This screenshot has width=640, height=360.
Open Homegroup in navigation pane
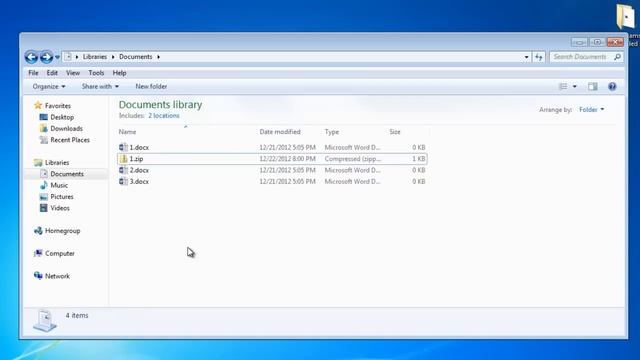click(x=62, y=231)
